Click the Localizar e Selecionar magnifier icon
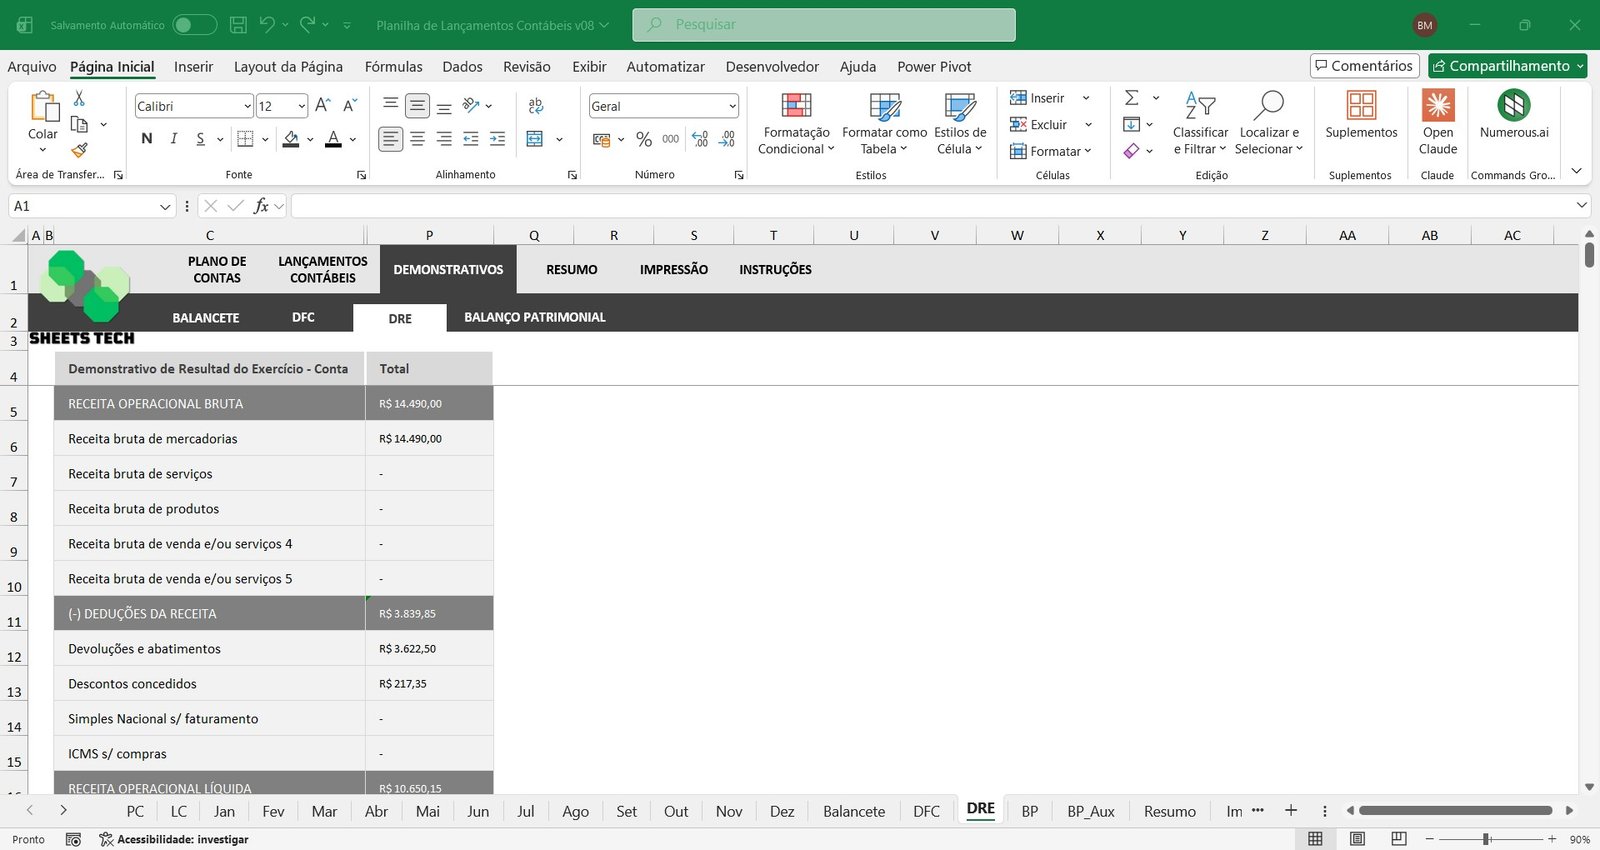 pyautogui.click(x=1268, y=106)
